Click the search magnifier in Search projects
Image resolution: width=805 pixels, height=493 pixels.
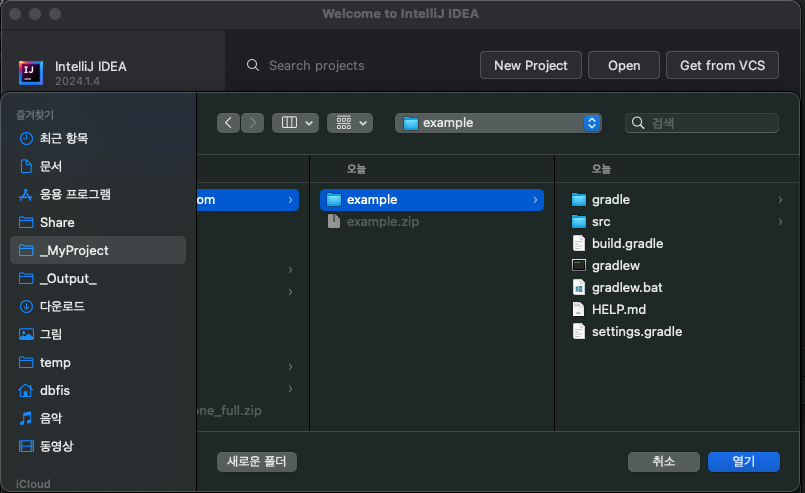[253, 65]
